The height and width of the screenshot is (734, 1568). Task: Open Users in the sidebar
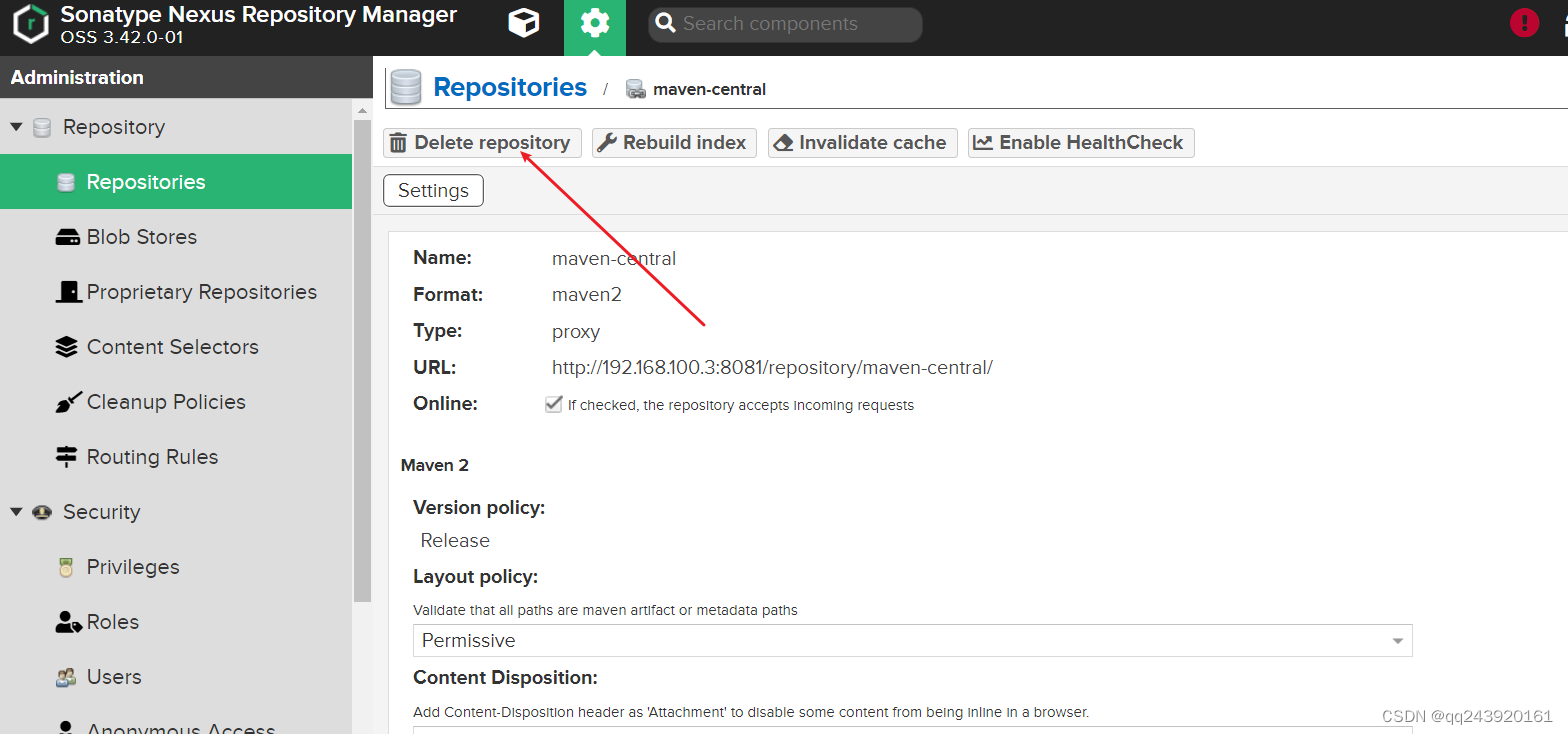[x=176, y=677]
